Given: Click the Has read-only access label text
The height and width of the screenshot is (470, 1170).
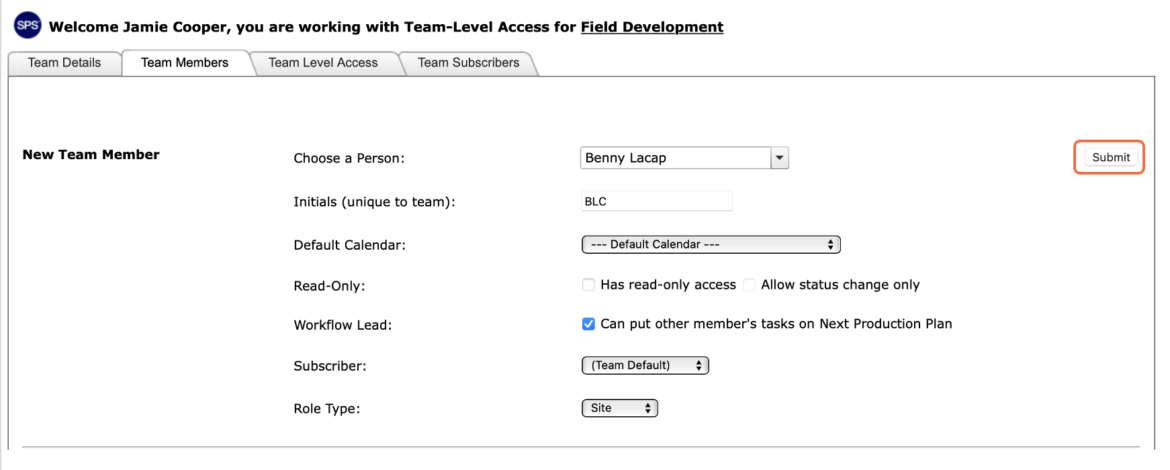Looking at the screenshot, I should [668, 285].
